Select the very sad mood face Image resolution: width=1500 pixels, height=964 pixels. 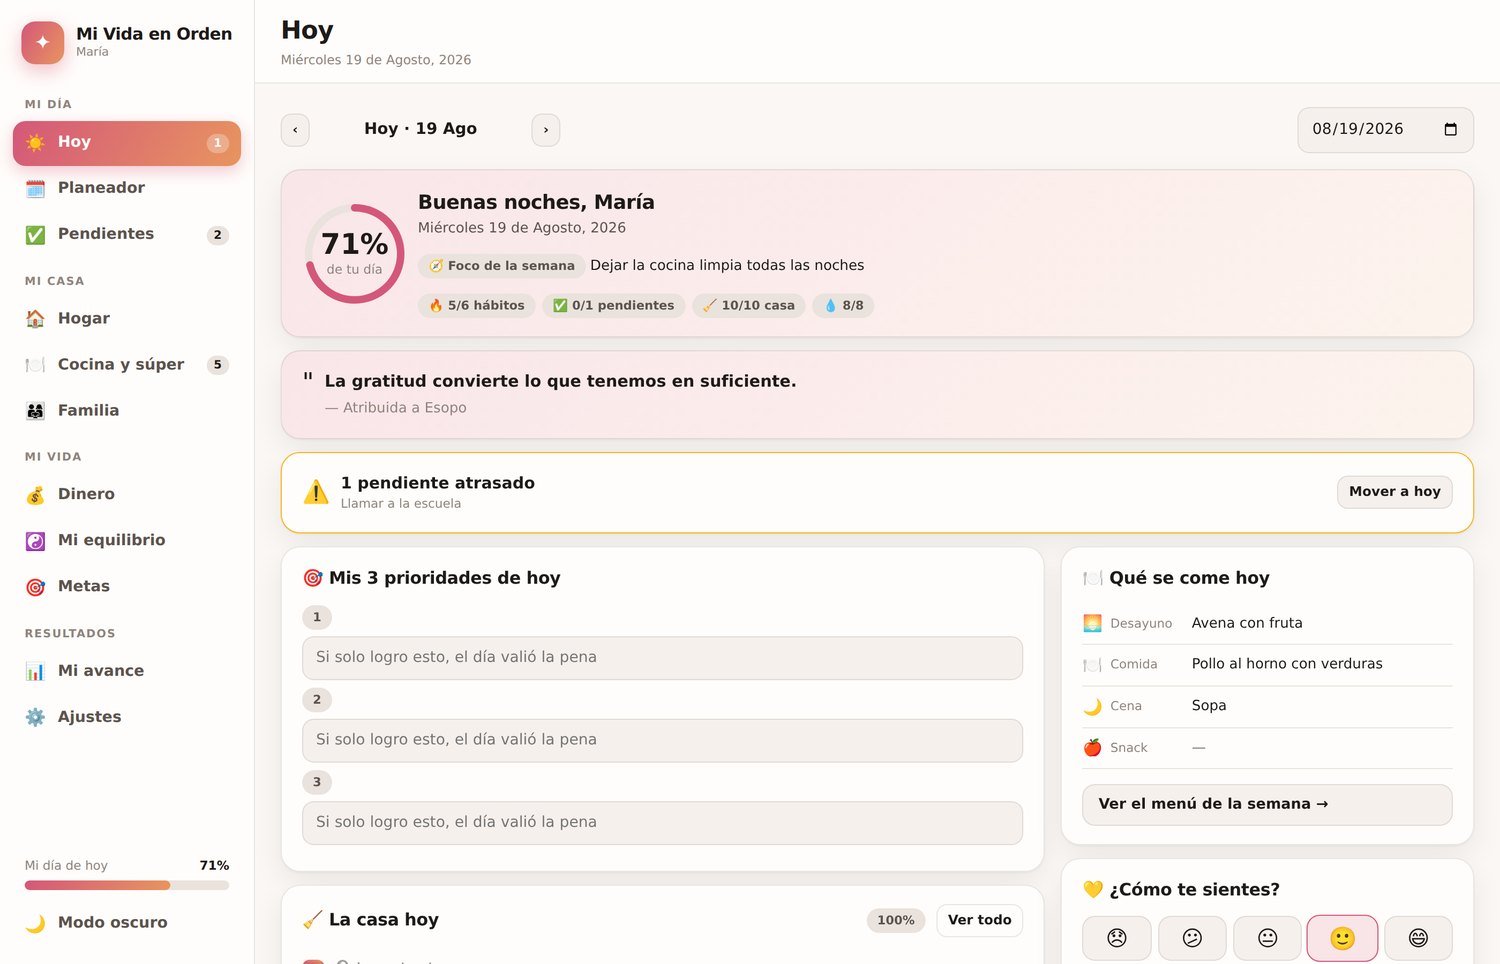tap(1117, 938)
